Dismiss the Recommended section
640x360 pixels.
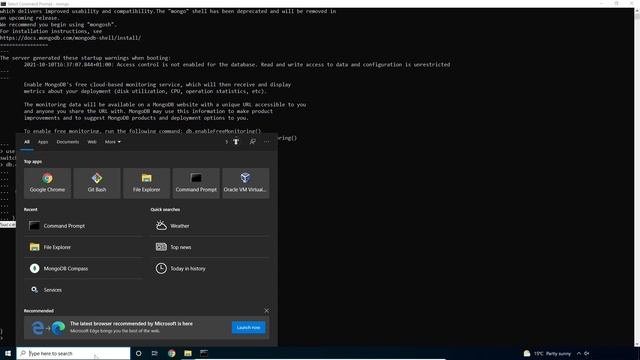267,311
